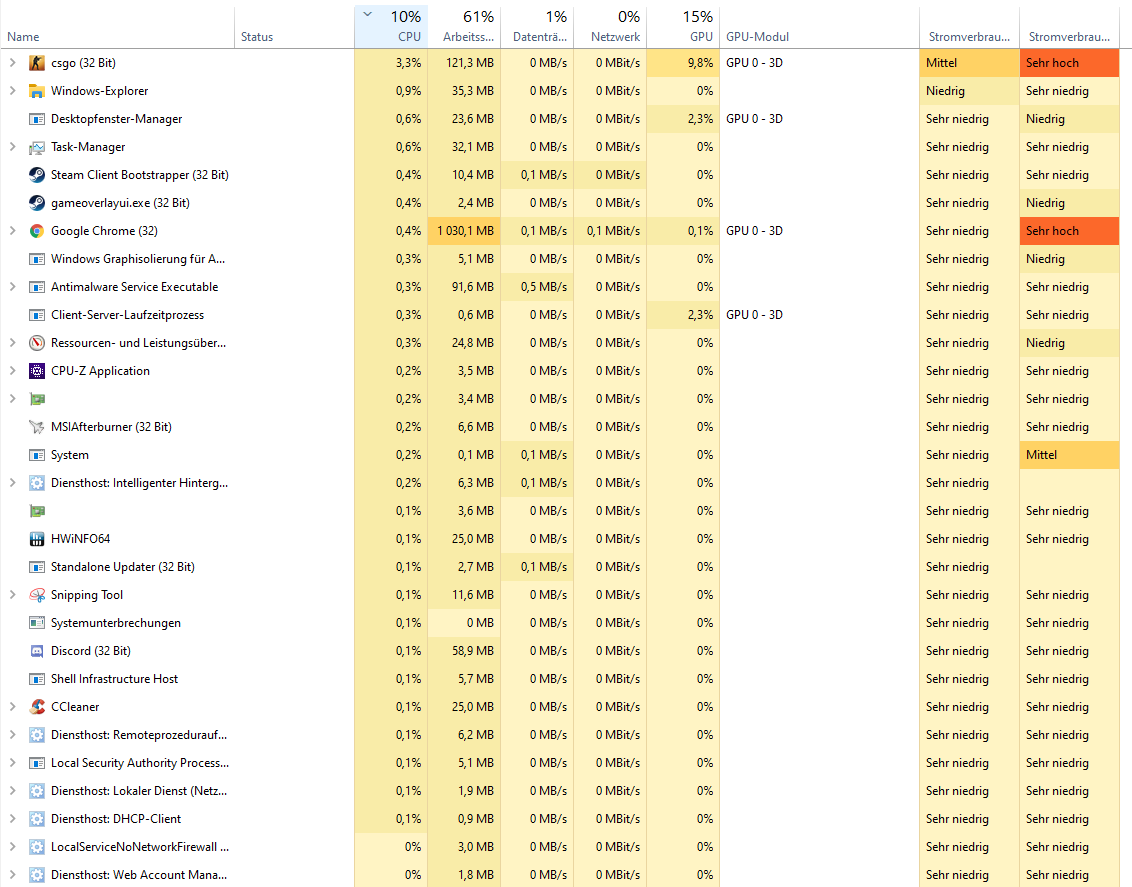
Task: Click the HWiNFO64 icon
Action: pos(37,539)
